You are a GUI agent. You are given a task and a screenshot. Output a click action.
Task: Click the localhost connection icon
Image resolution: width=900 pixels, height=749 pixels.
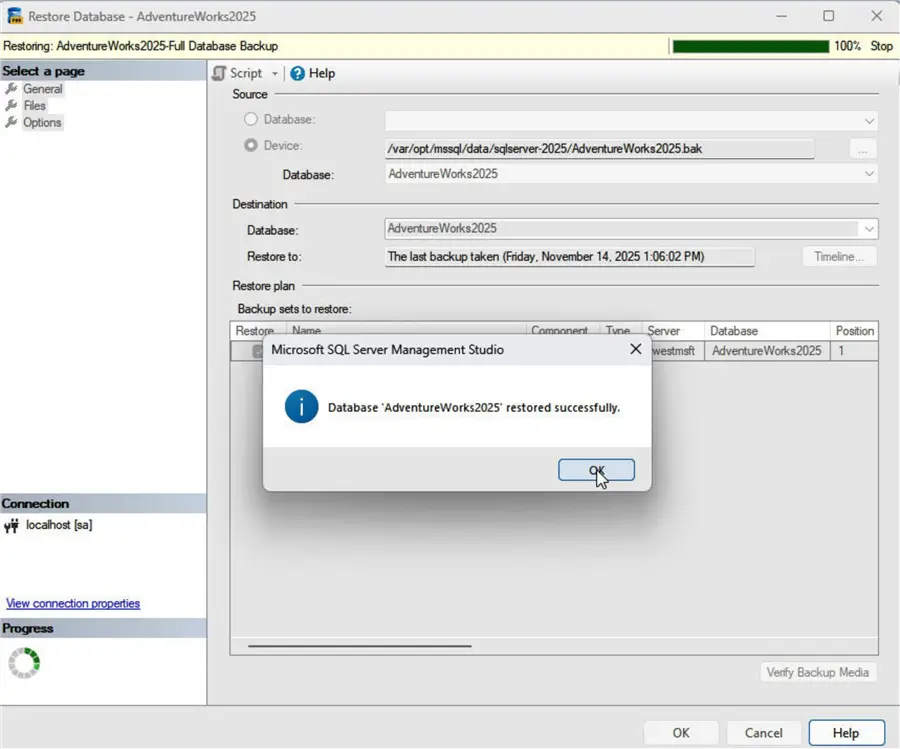pyautogui.click(x=11, y=526)
